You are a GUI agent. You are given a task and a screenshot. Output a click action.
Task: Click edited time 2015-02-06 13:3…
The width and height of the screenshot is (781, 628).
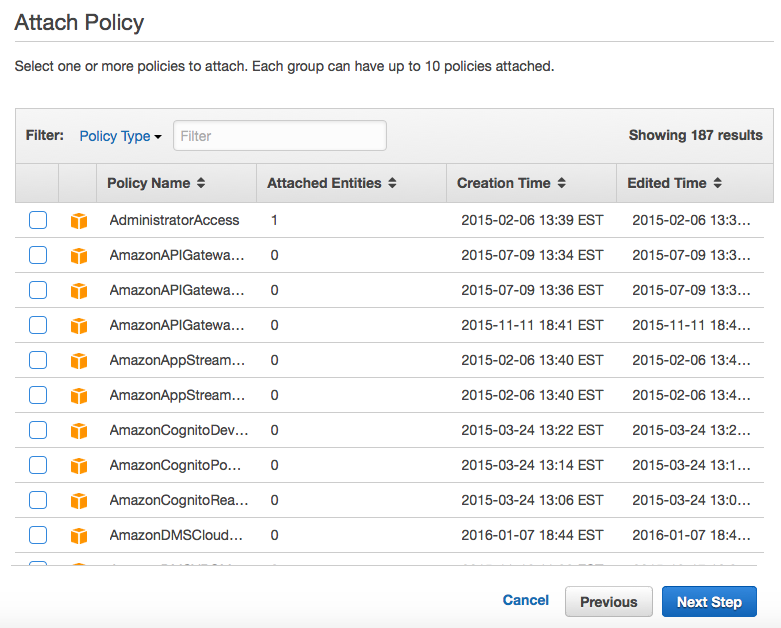691,220
